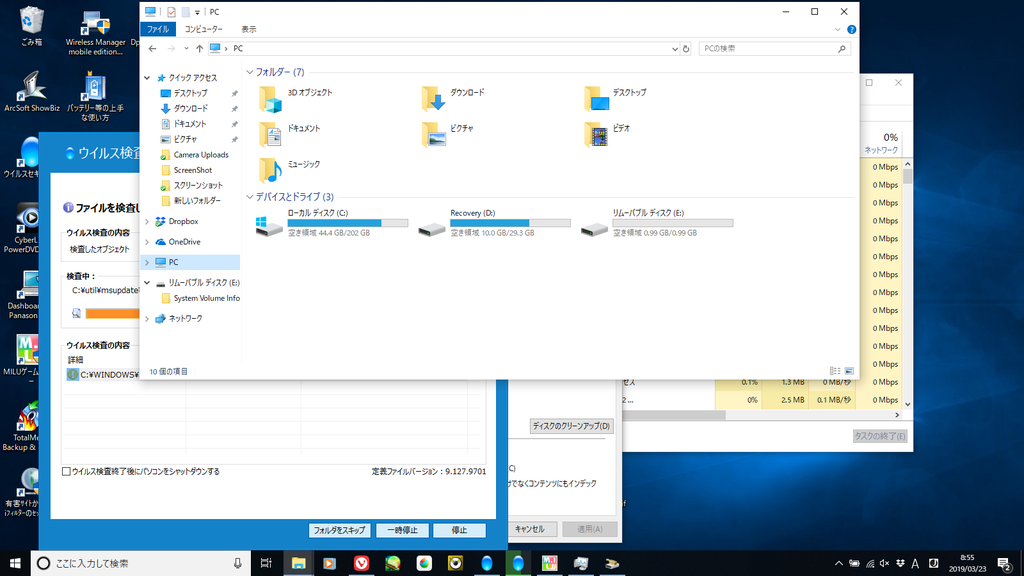Click the 一時停止 button
The height and width of the screenshot is (576, 1024).
click(x=403, y=530)
